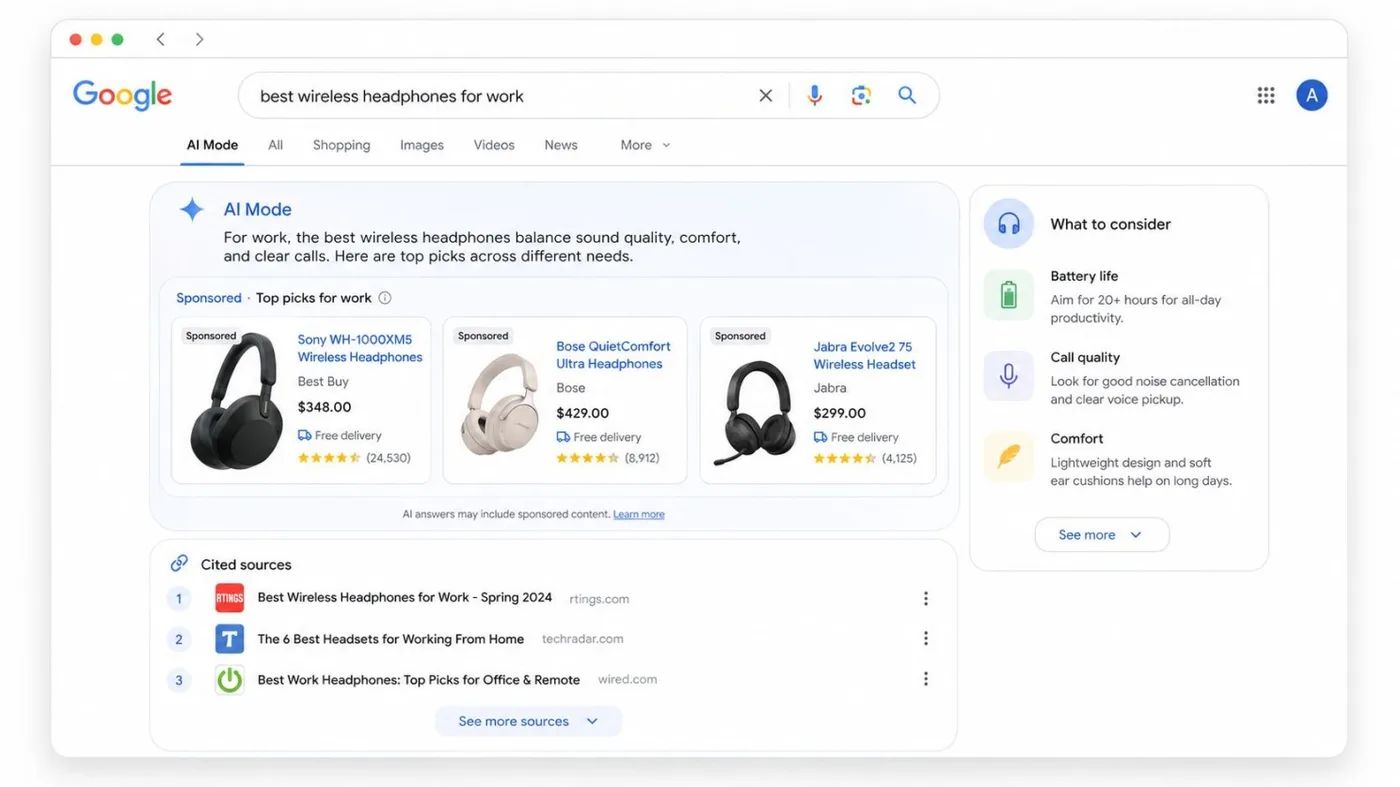Screen dimensions: 1400x787
Task: Open options for the rtings.com source
Action: point(926,599)
